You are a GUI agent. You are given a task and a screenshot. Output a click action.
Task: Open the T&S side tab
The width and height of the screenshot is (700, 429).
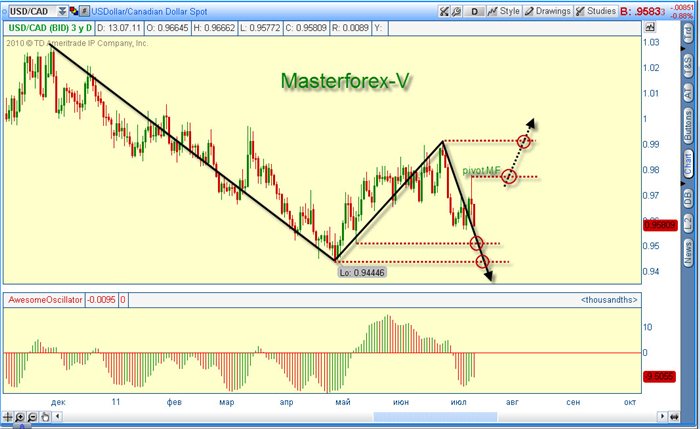(688, 66)
